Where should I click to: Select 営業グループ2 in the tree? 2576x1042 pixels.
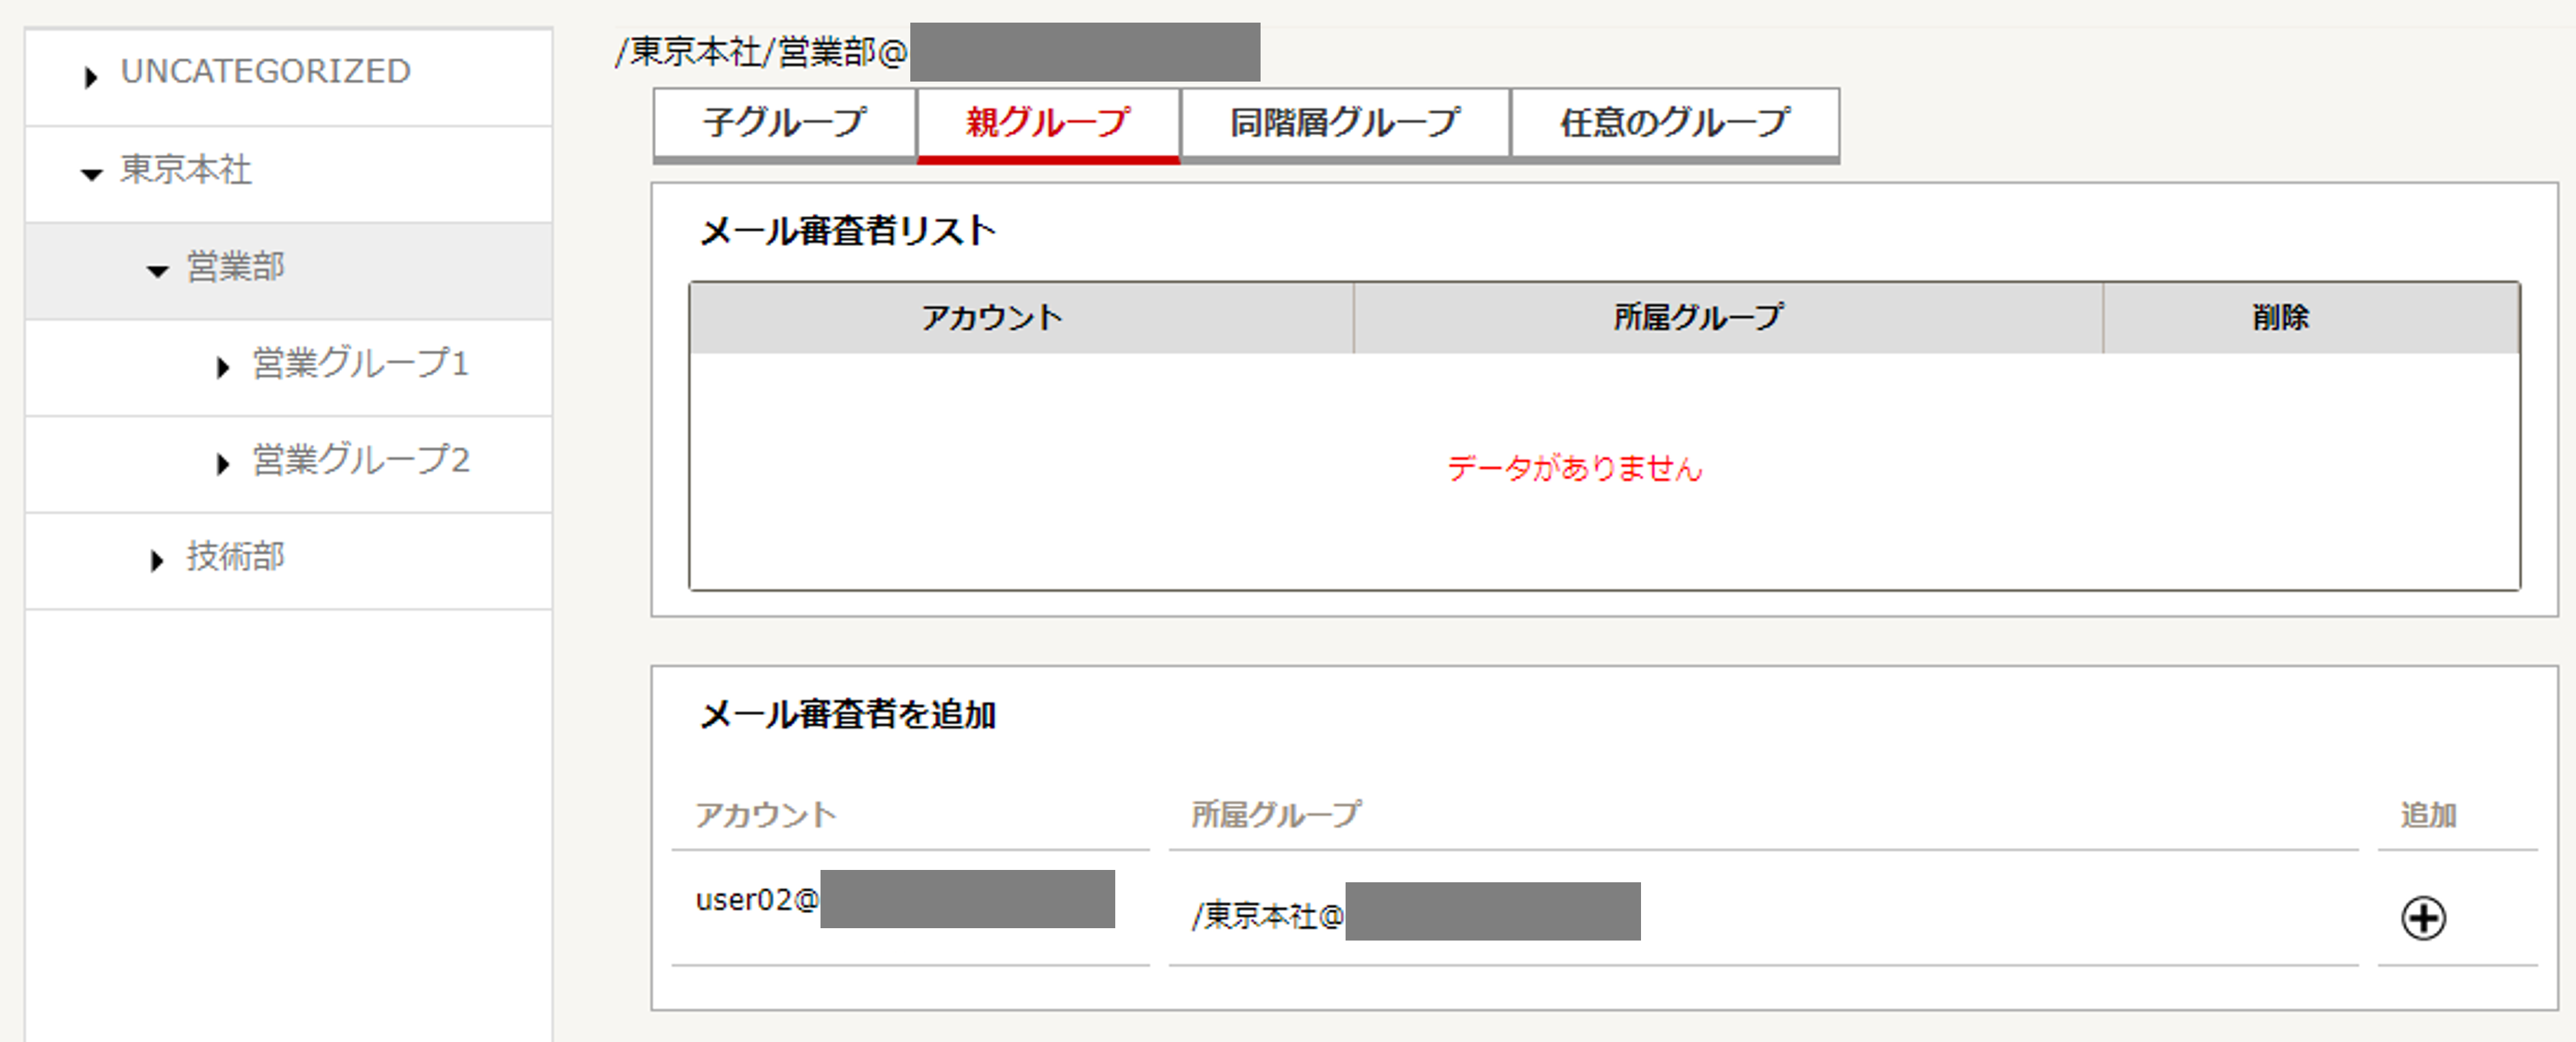click(x=360, y=459)
